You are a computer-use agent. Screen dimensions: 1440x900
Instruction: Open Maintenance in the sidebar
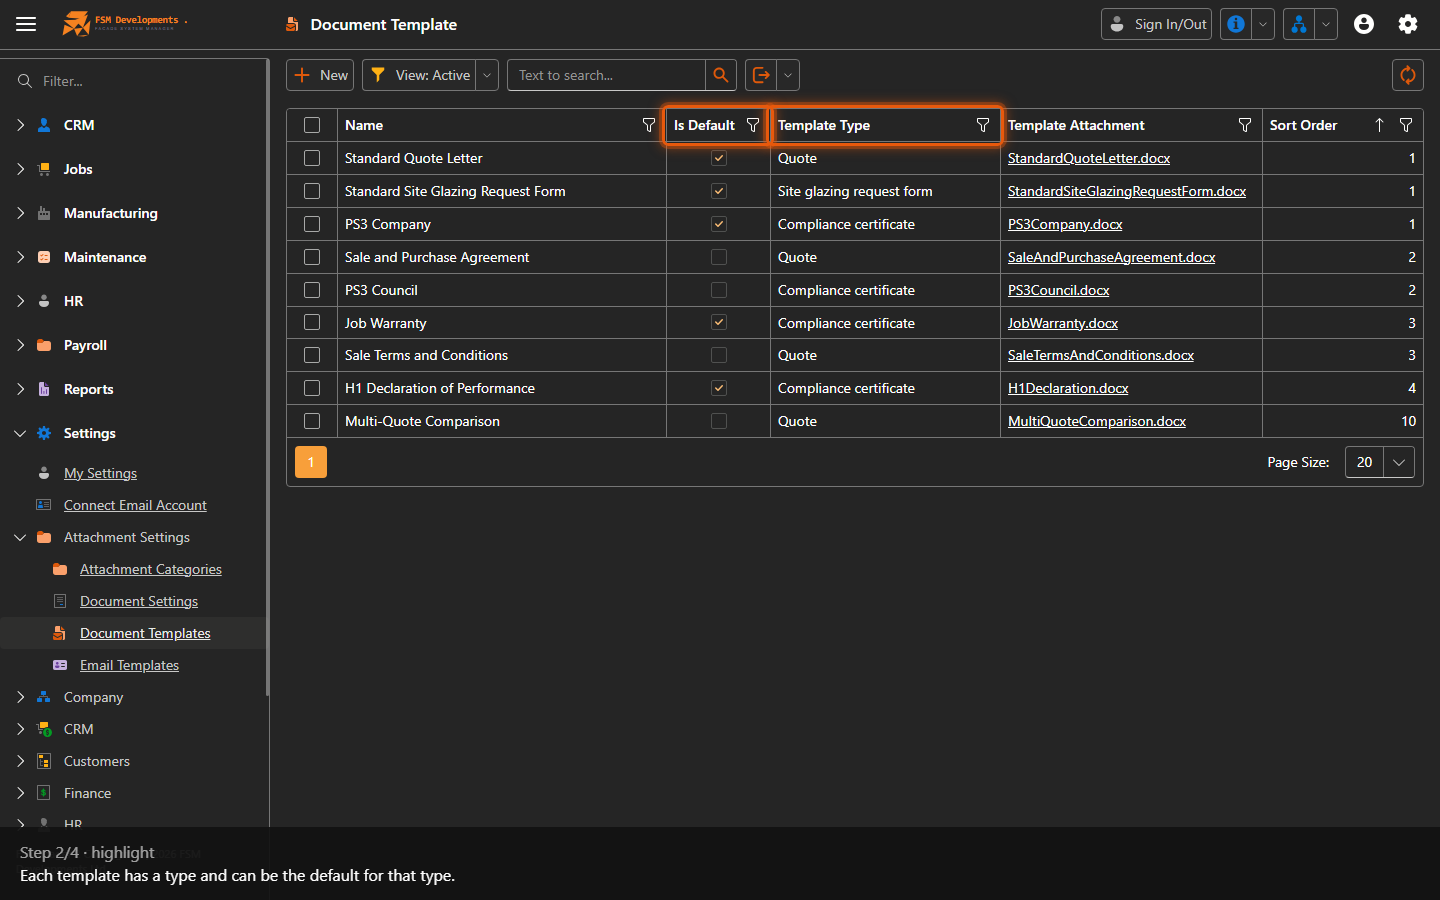click(x=105, y=257)
